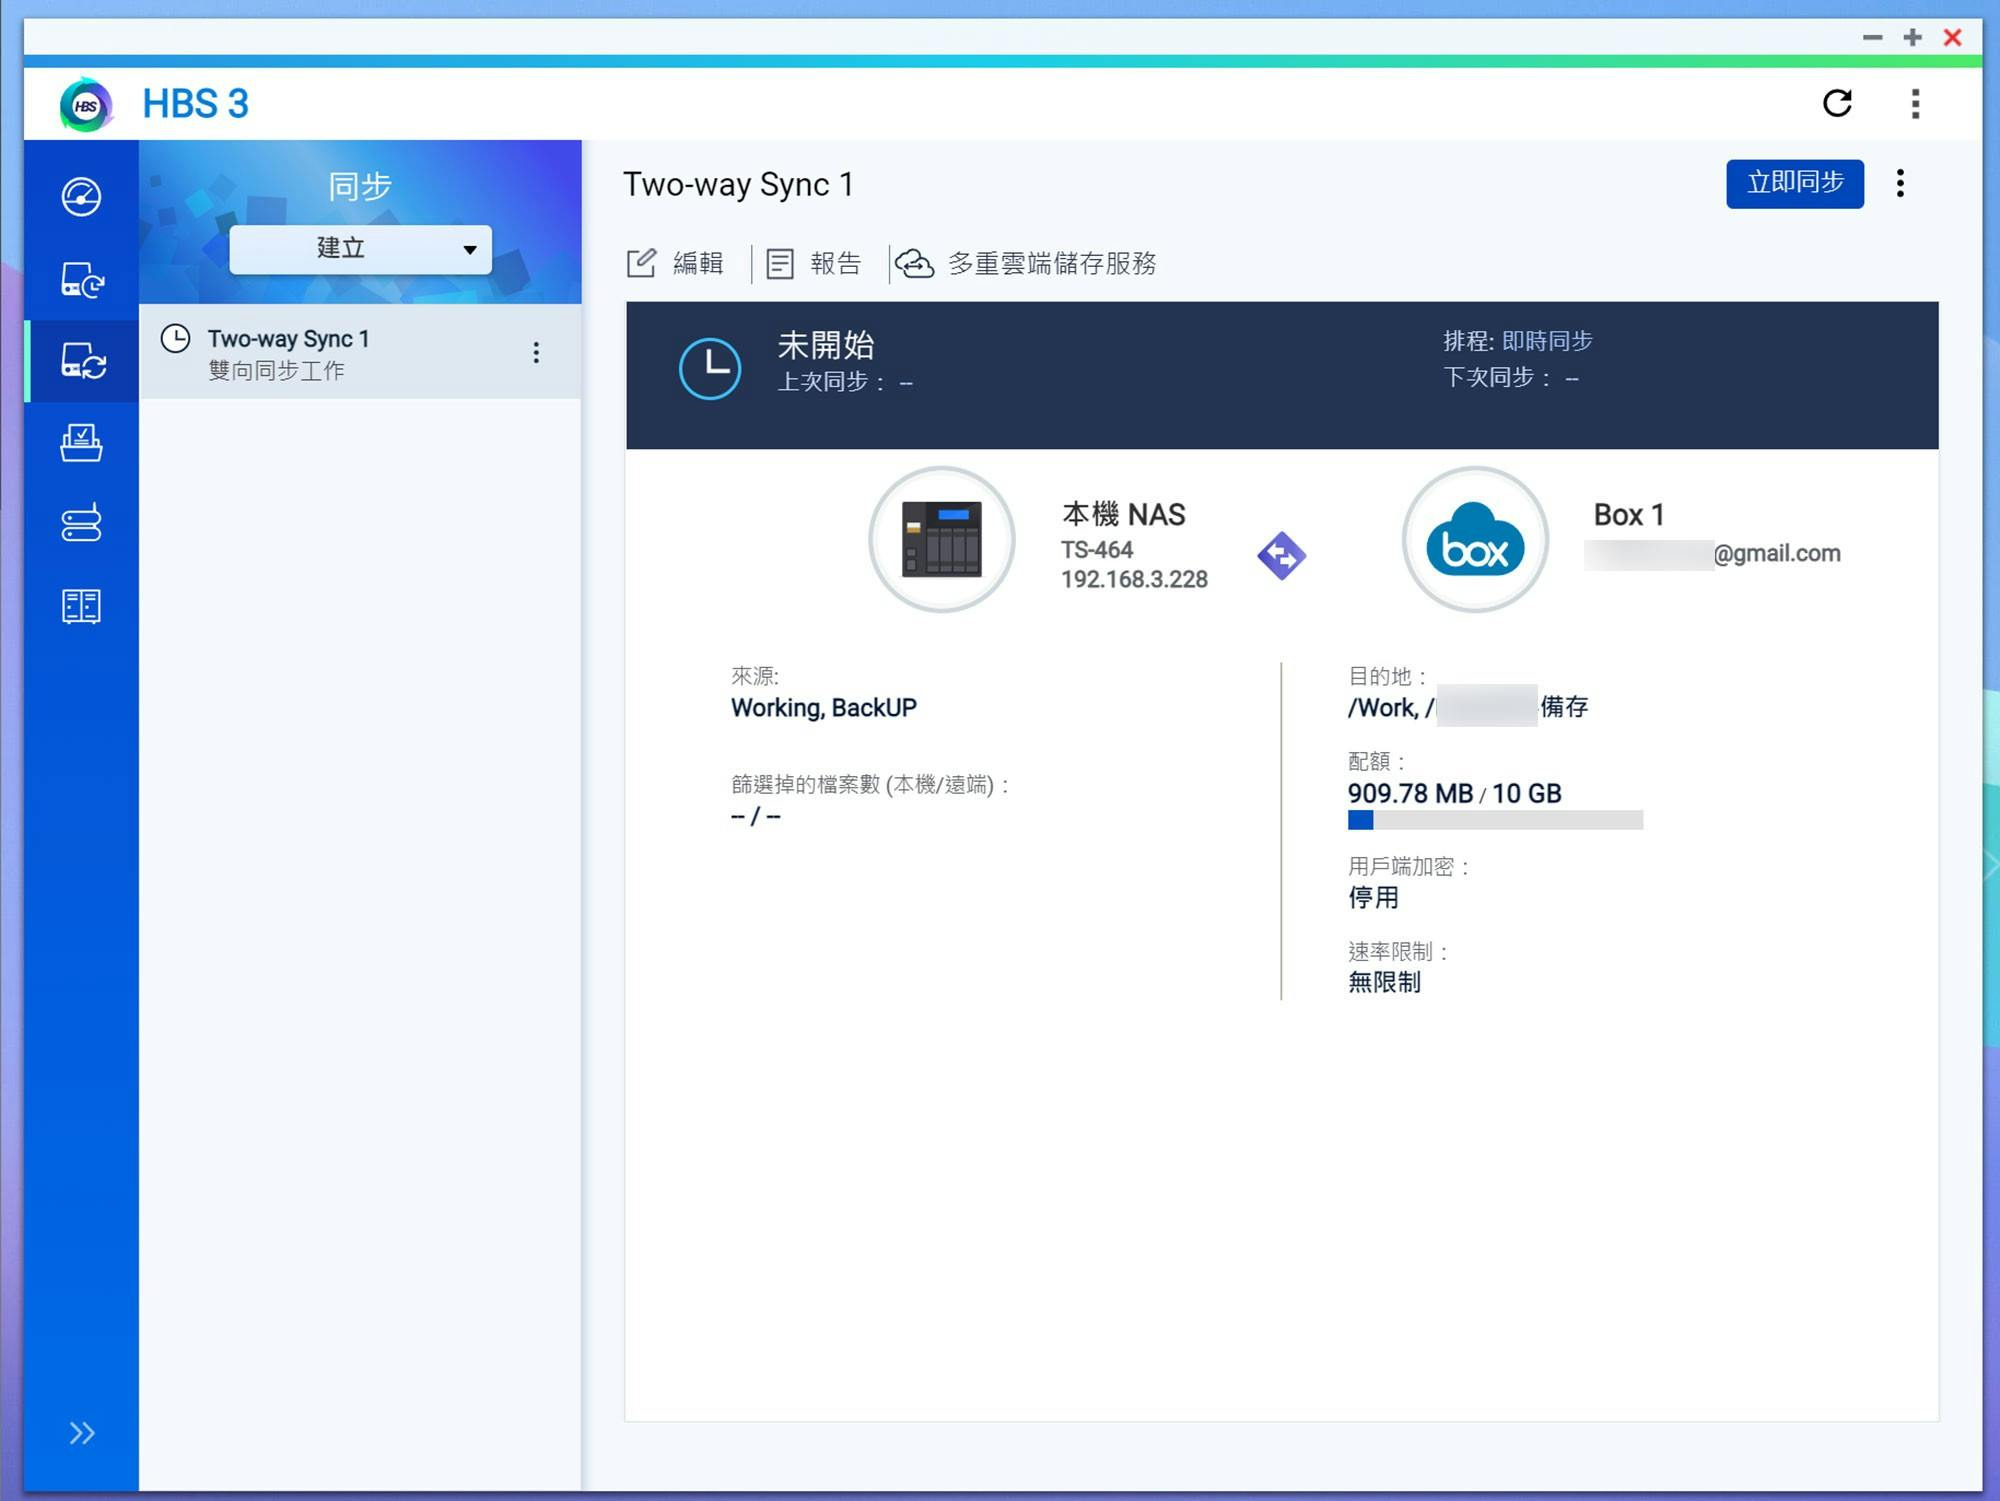Click the HBS 3 logo icon
The height and width of the screenshot is (1501, 2000).
(x=86, y=104)
